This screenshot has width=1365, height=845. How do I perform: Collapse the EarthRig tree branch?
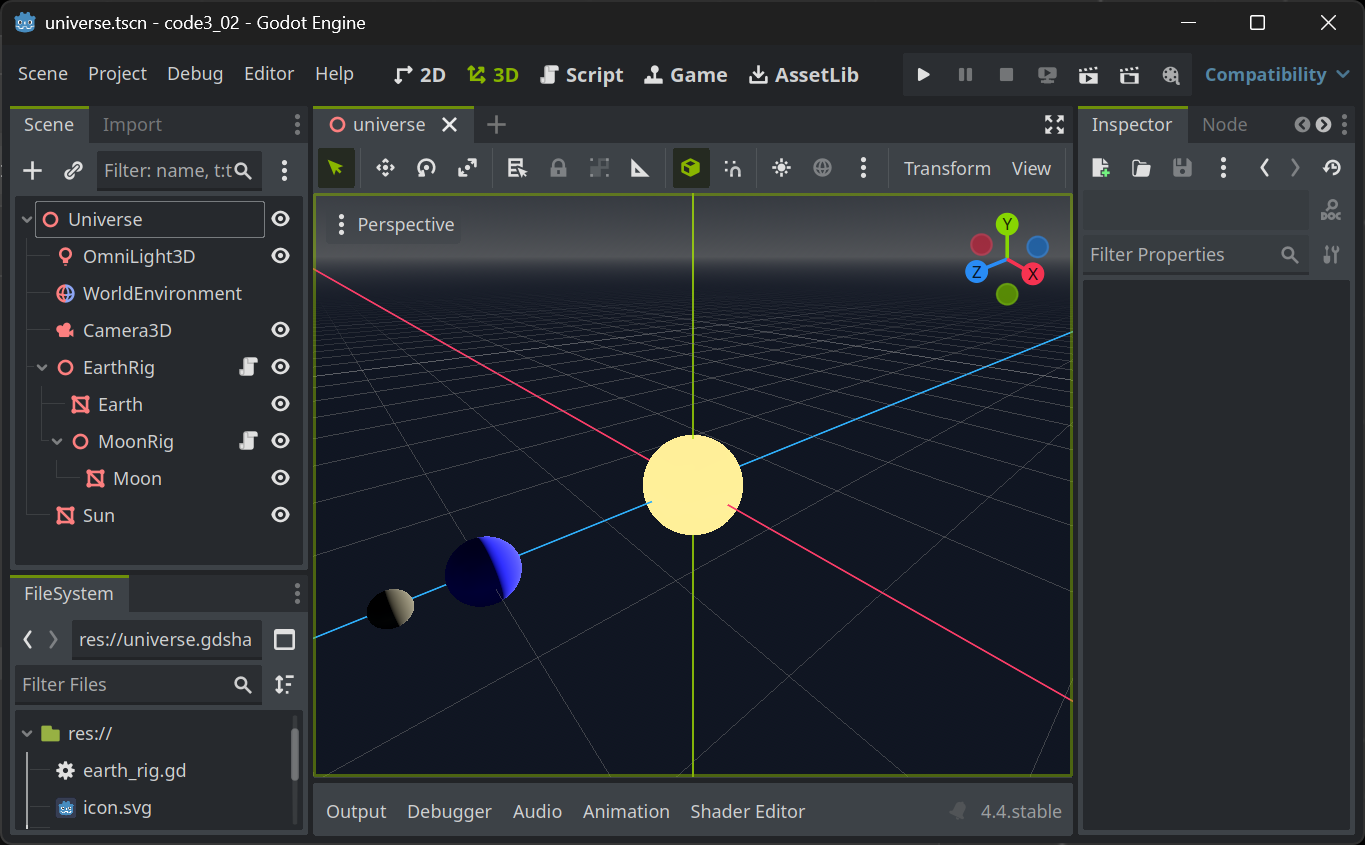coord(42,368)
